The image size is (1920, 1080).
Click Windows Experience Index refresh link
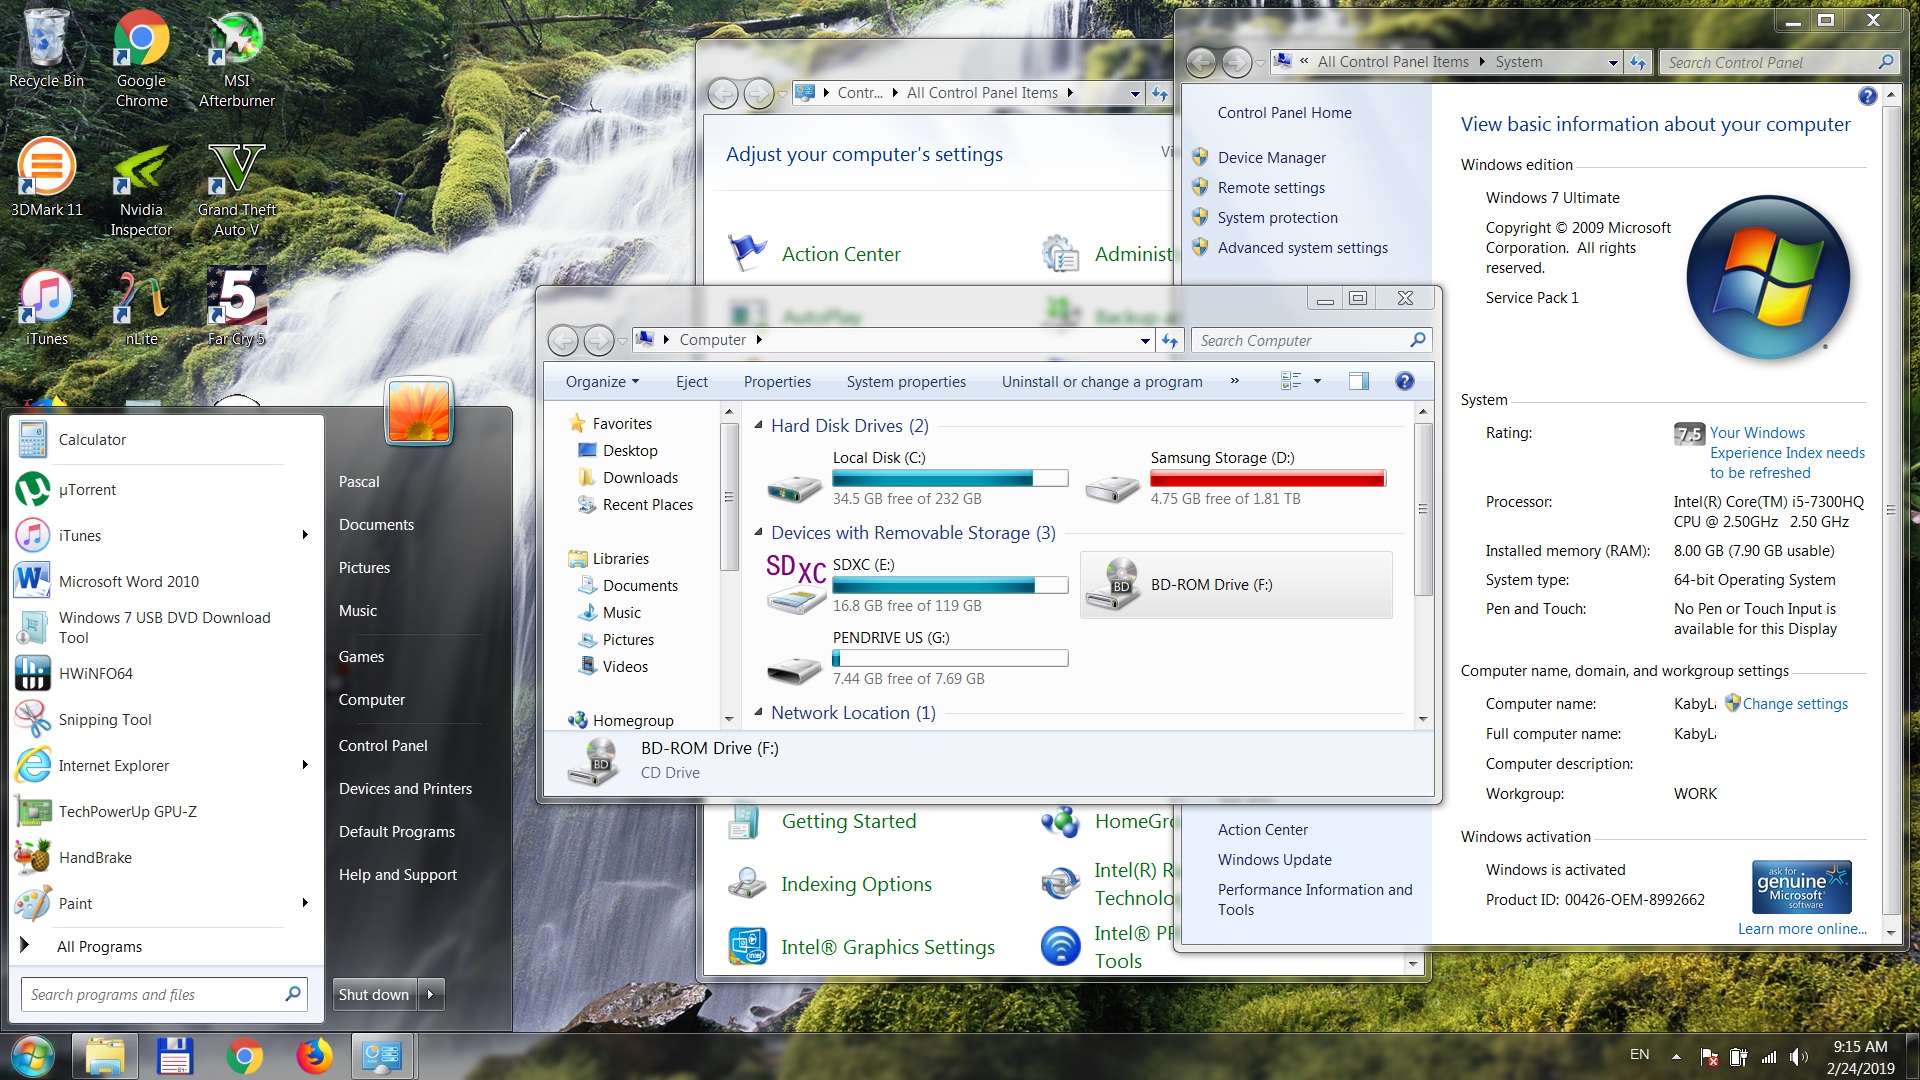1786,452
